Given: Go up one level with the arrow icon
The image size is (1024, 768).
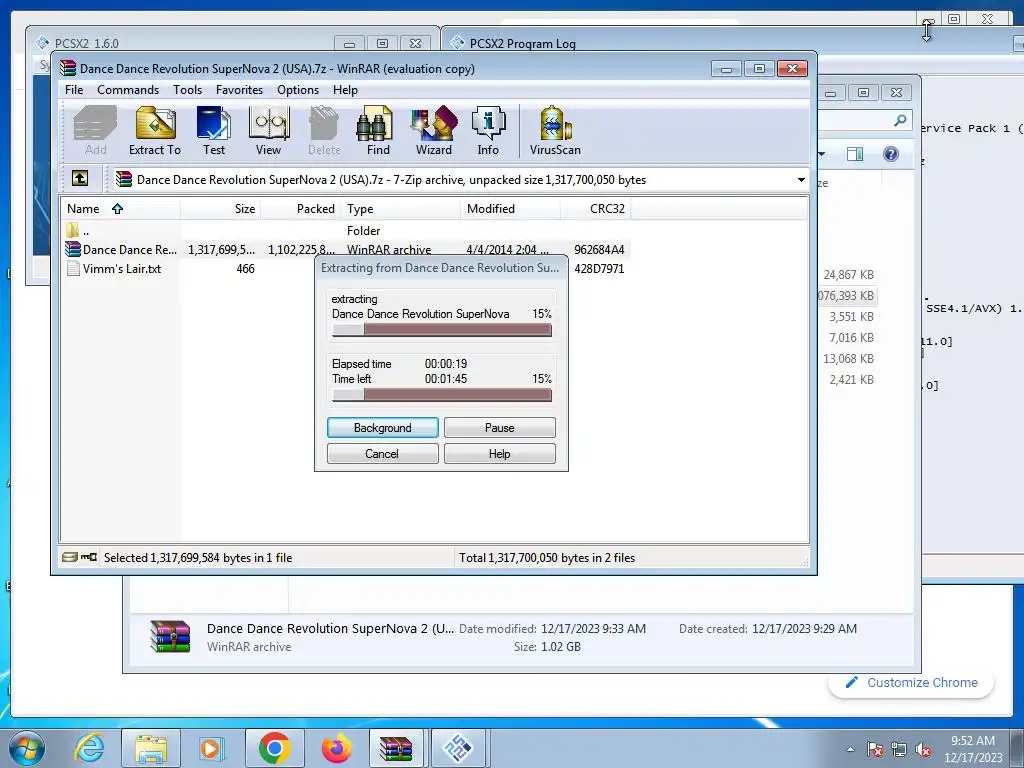Looking at the screenshot, I should tap(80, 178).
